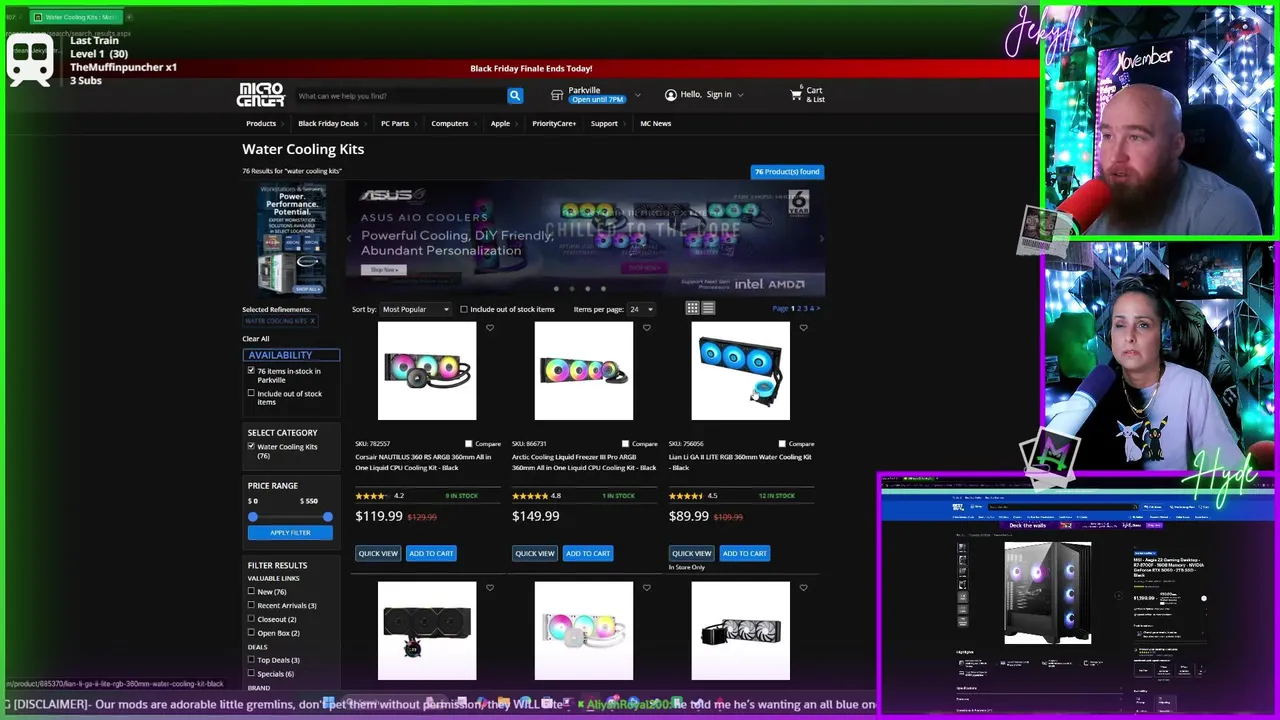Open PriorityCare+ nav item

tap(554, 123)
